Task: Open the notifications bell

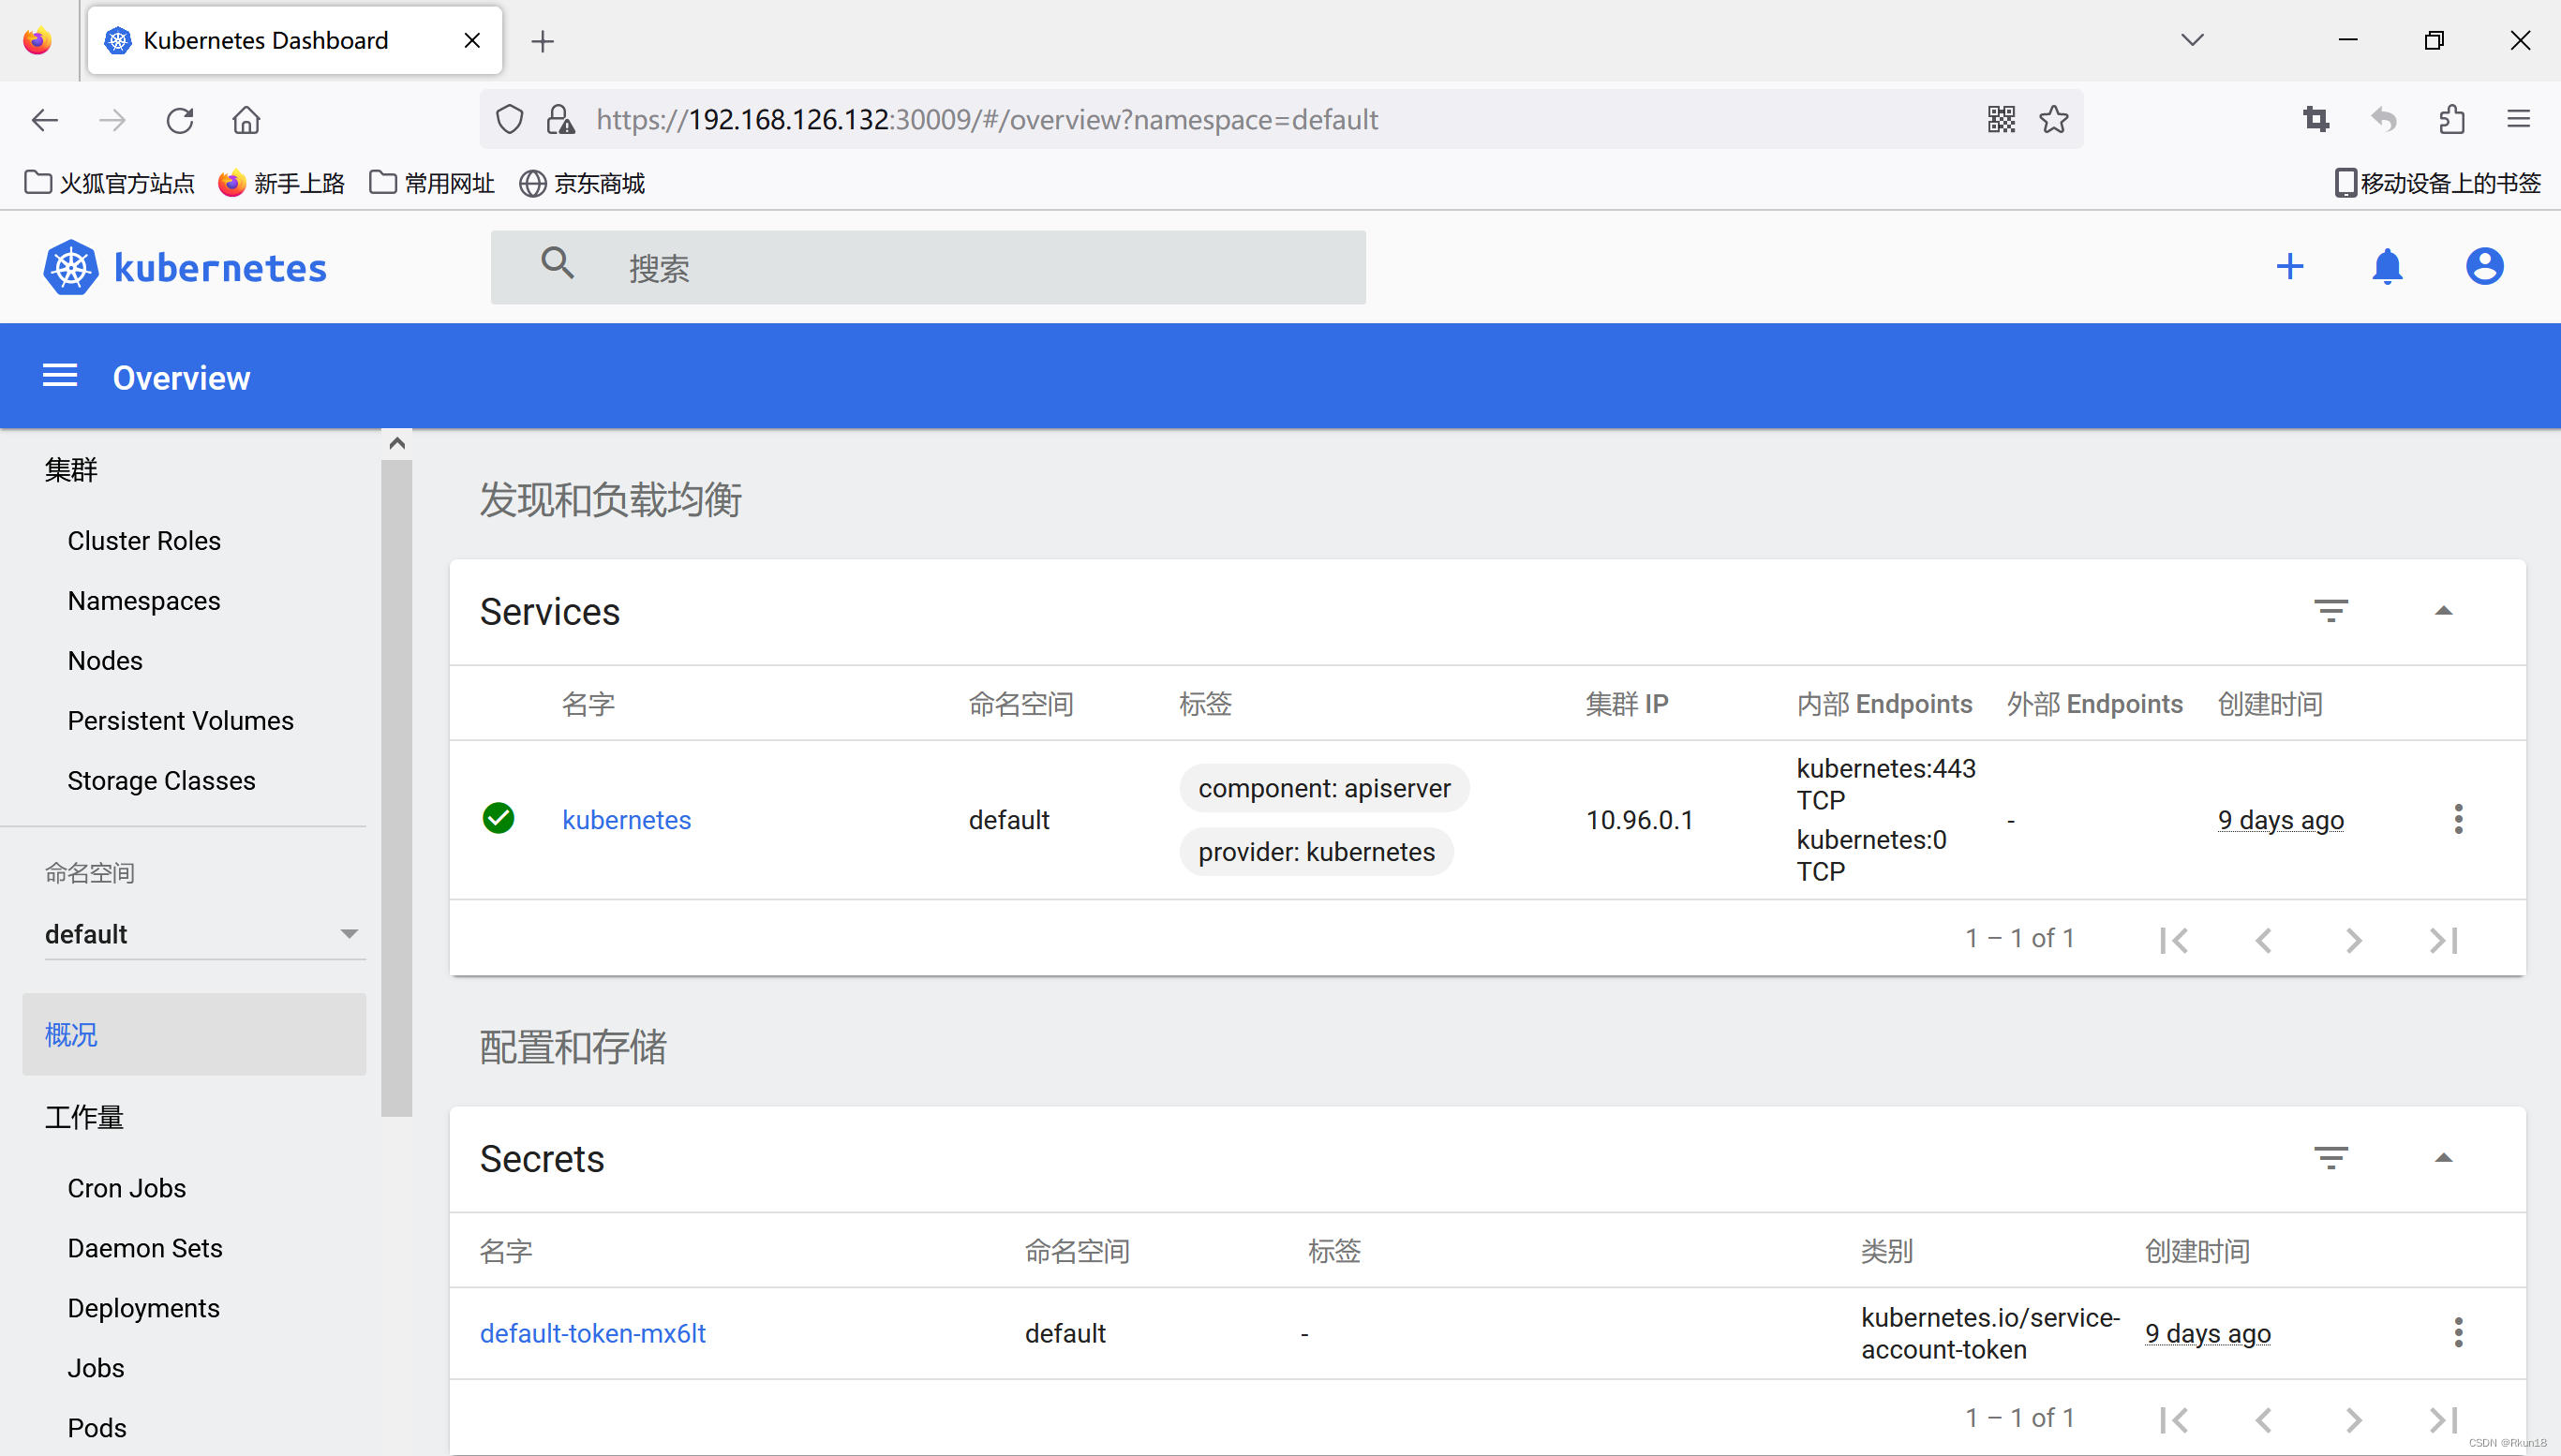Action: 2387,266
